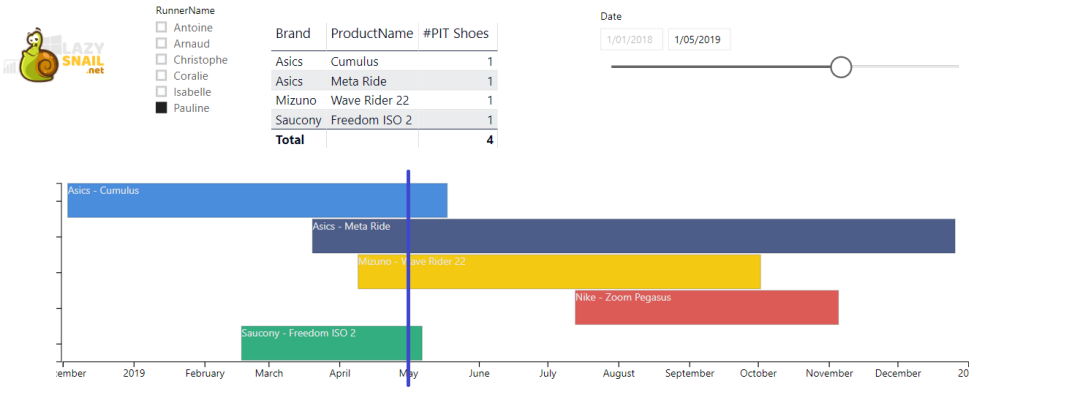This screenshot has height=403, width=1080.
Task: Sort table by Brand column header
Action: point(293,33)
